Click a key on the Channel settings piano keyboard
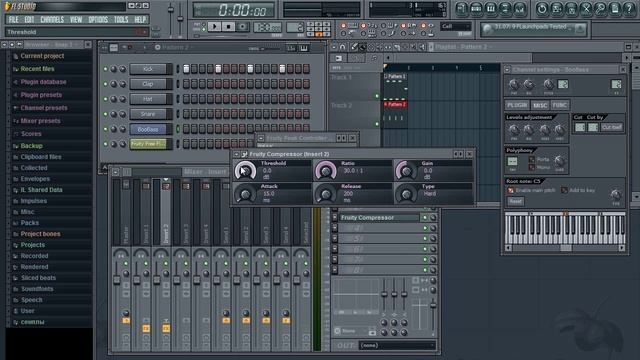 565,228
